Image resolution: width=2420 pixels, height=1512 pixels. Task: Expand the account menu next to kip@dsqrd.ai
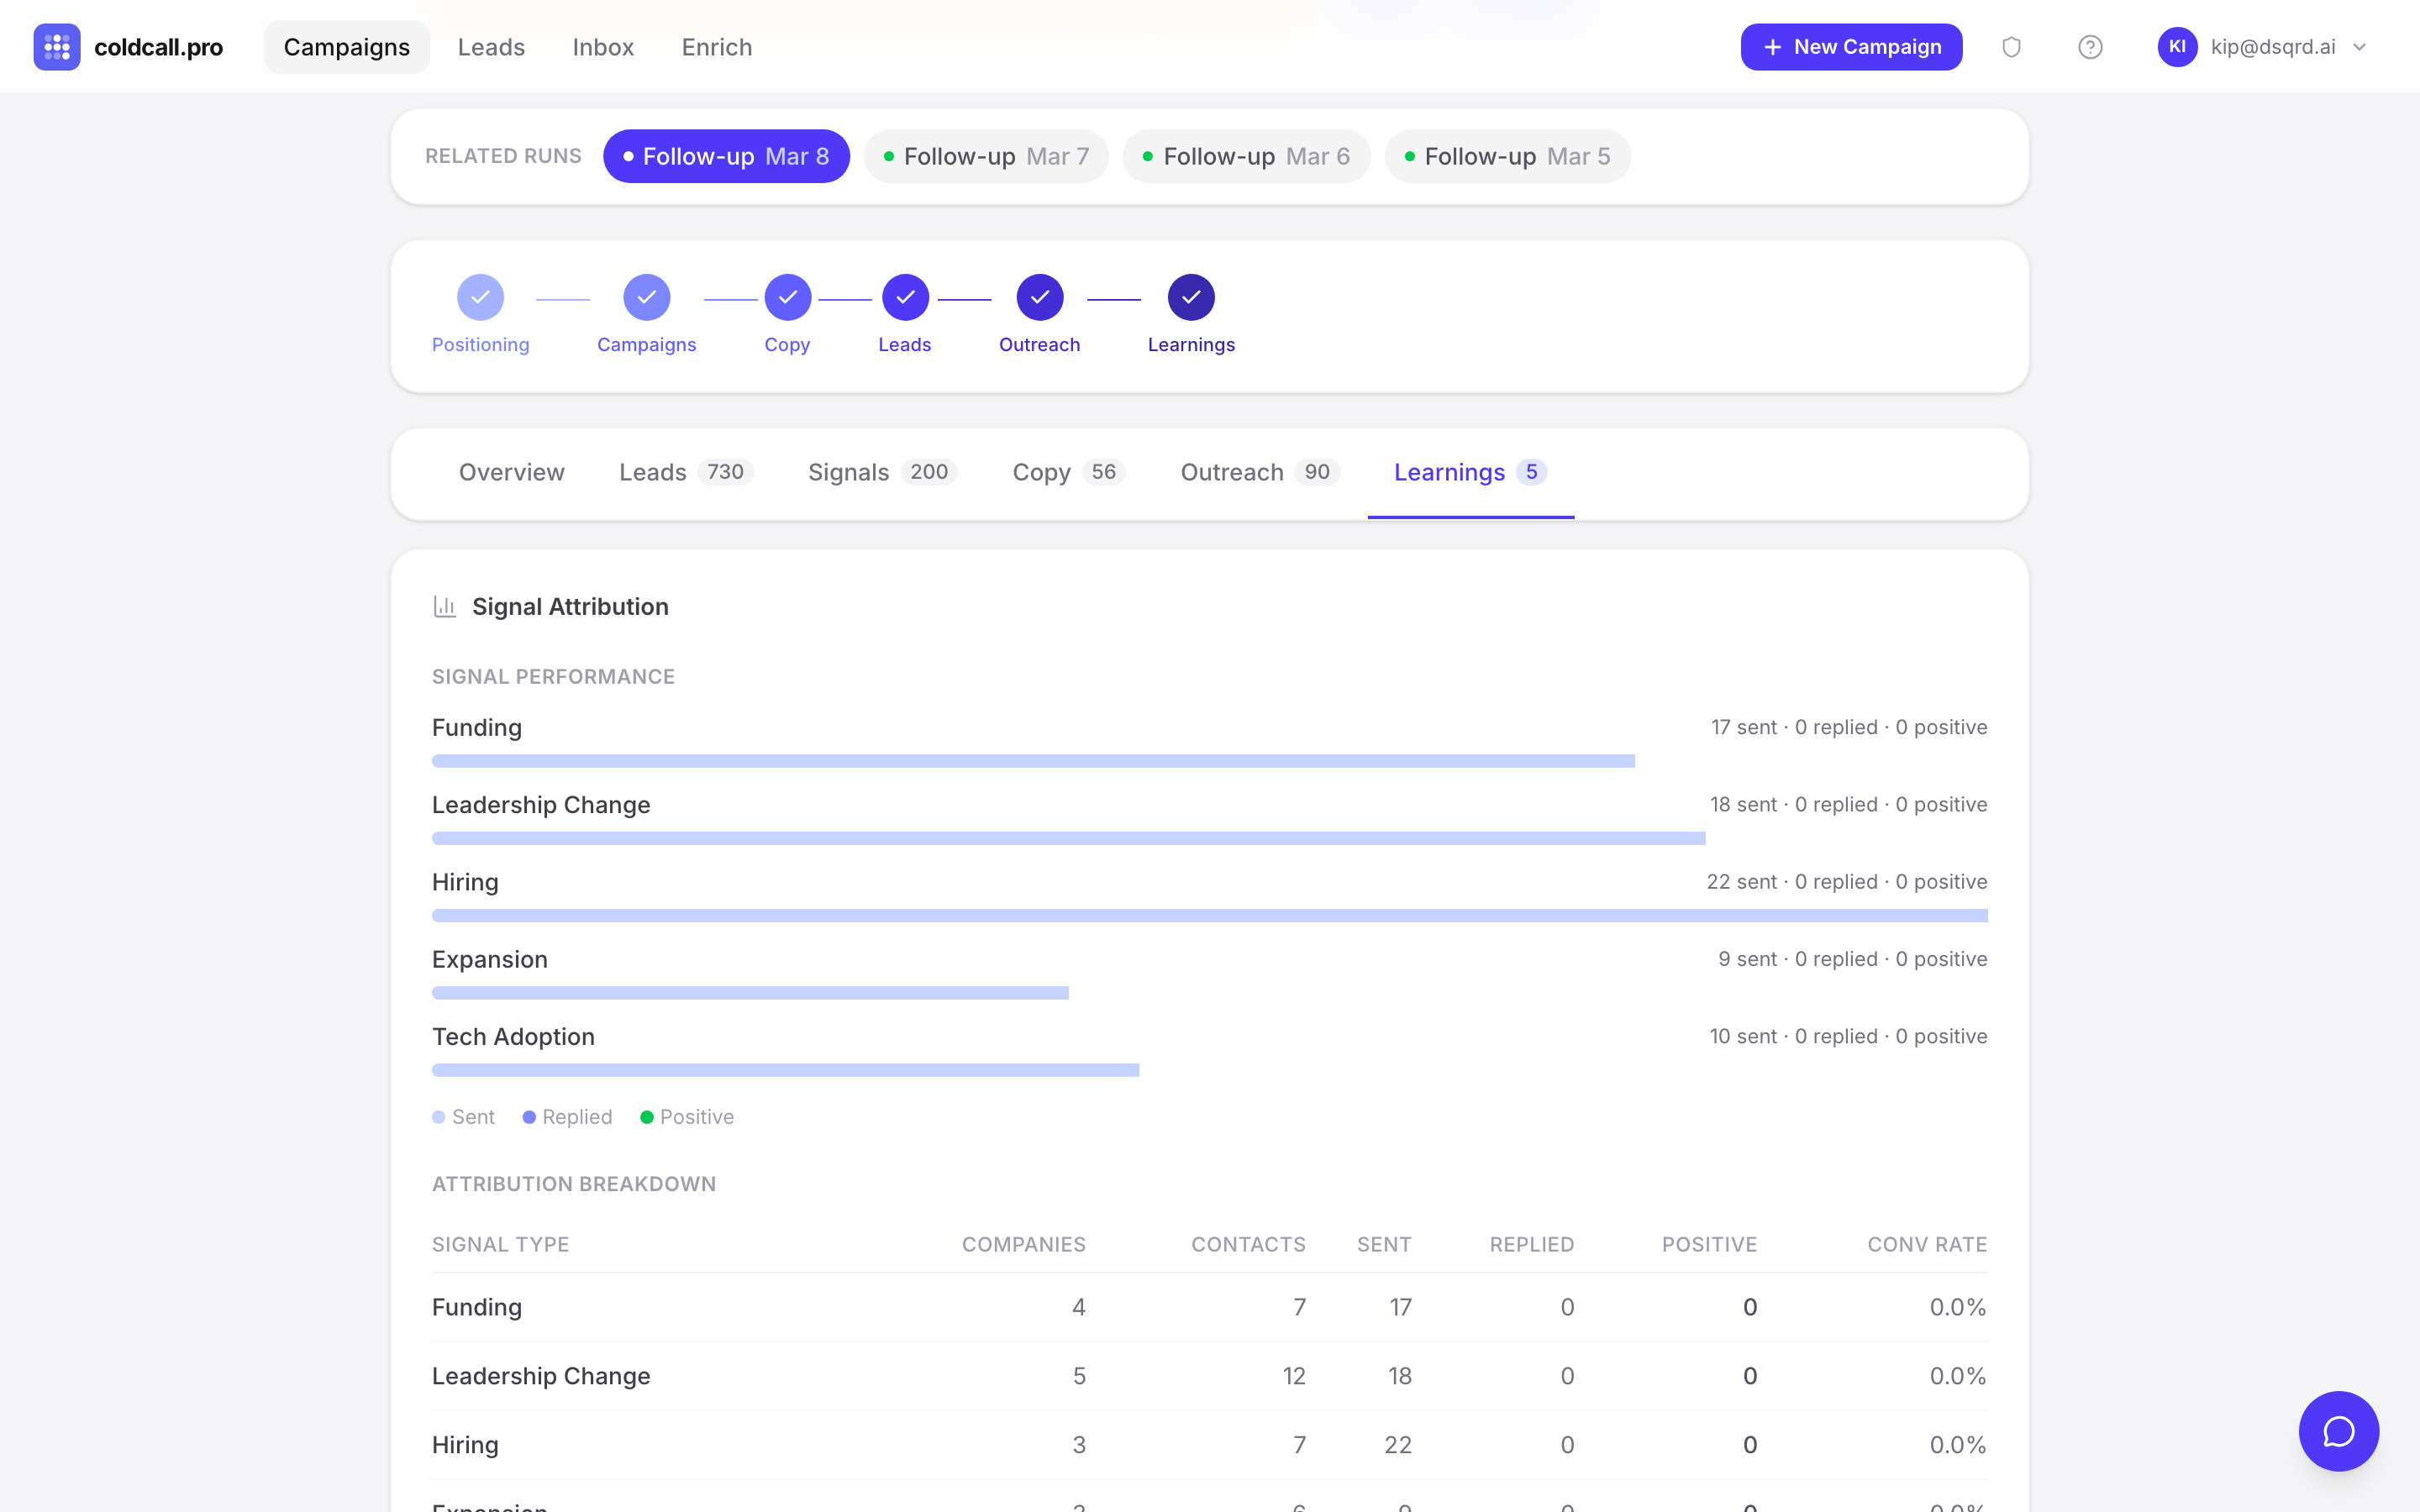coord(2362,46)
